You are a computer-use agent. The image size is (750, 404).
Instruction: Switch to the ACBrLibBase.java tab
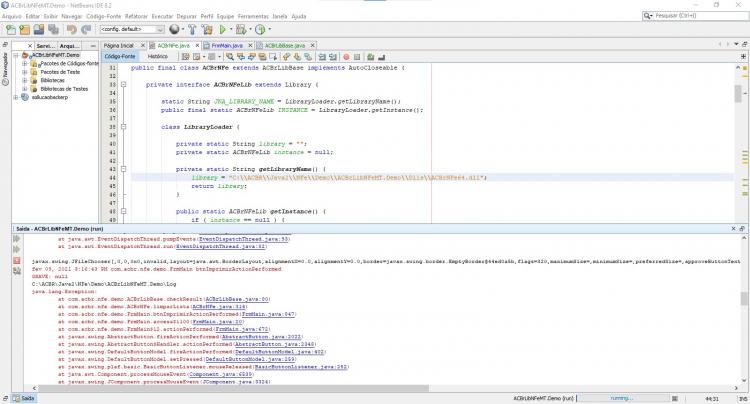(x=285, y=45)
